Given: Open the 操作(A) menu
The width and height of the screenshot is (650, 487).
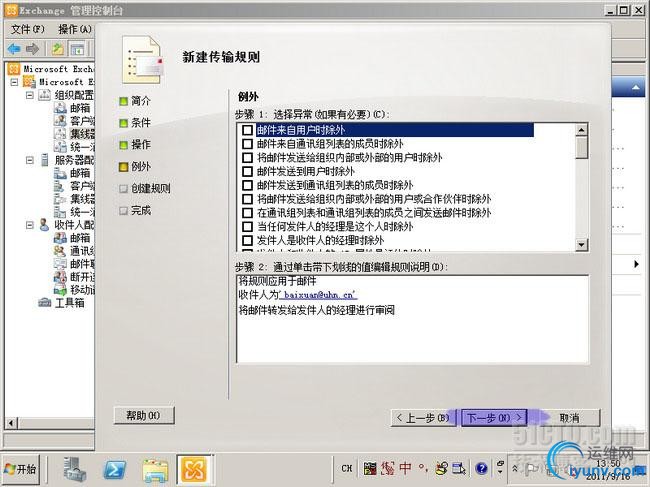Looking at the screenshot, I should pos(75,29).
